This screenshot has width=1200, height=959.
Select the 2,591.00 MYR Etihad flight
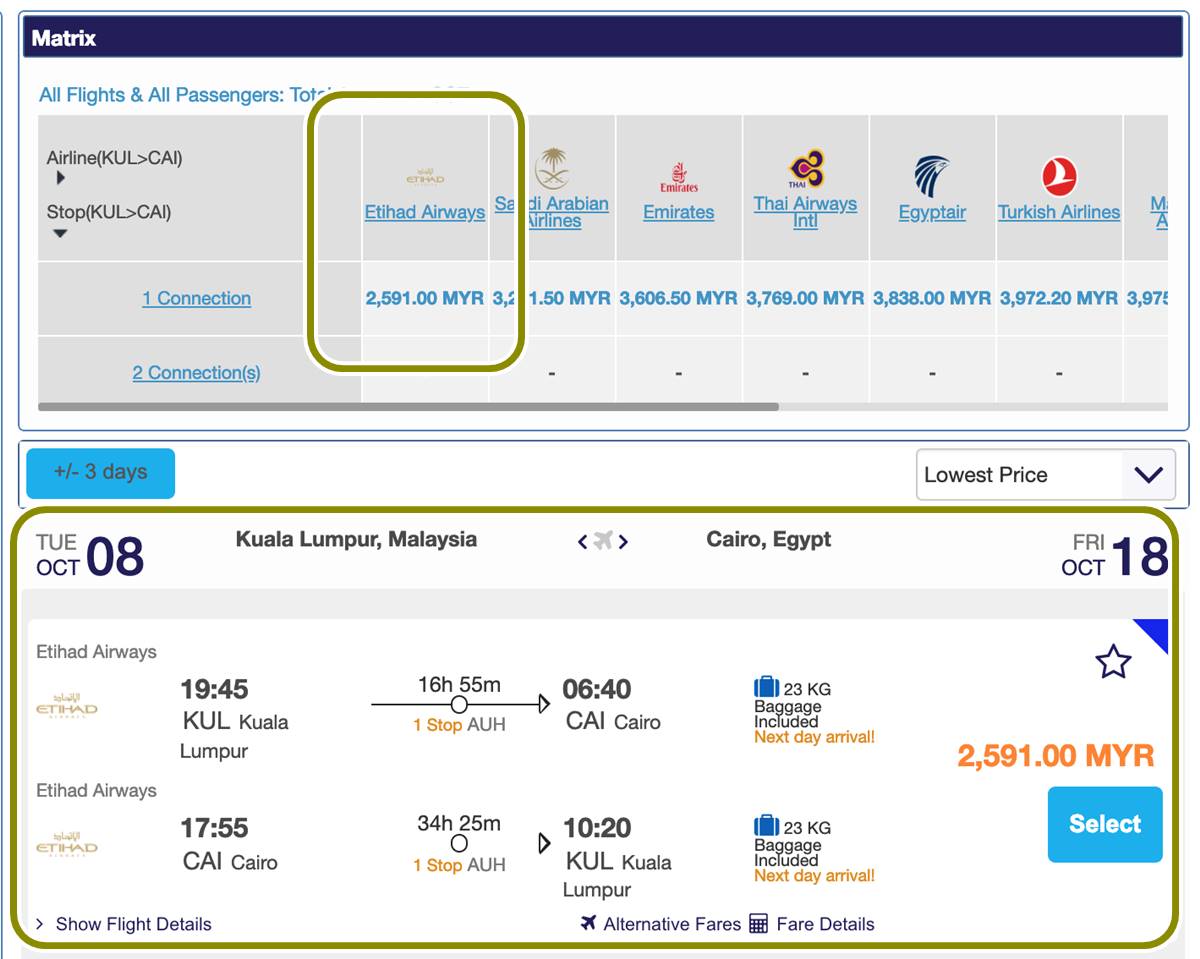pyautogui.click(x=1105, y=824)
